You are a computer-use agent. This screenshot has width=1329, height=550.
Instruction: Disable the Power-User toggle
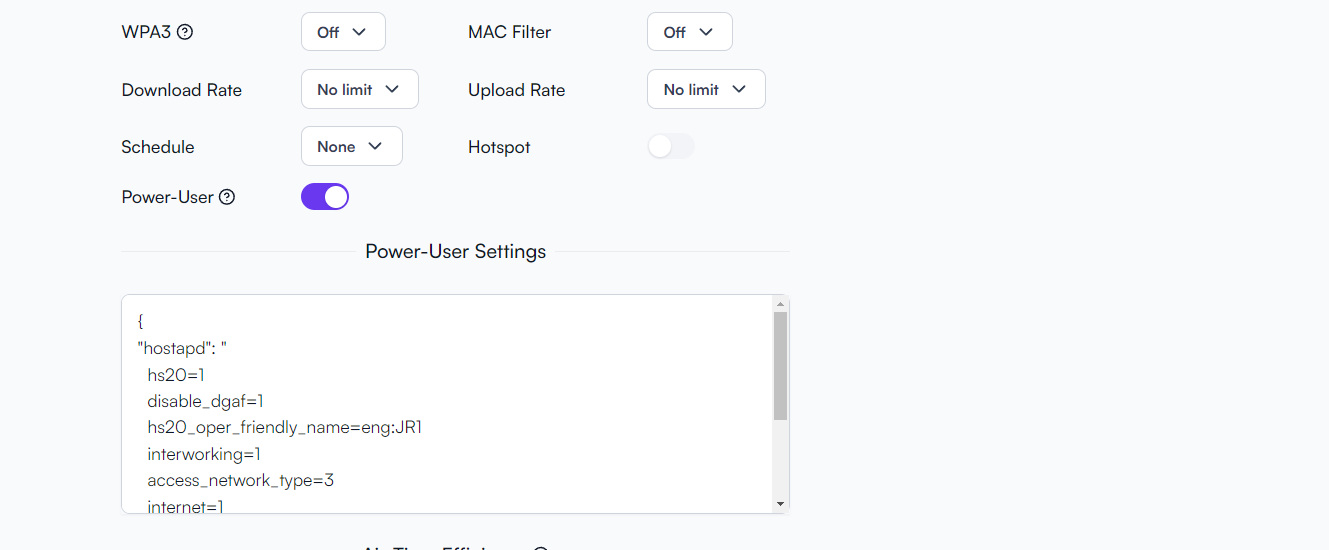click(x=325, y=197)
